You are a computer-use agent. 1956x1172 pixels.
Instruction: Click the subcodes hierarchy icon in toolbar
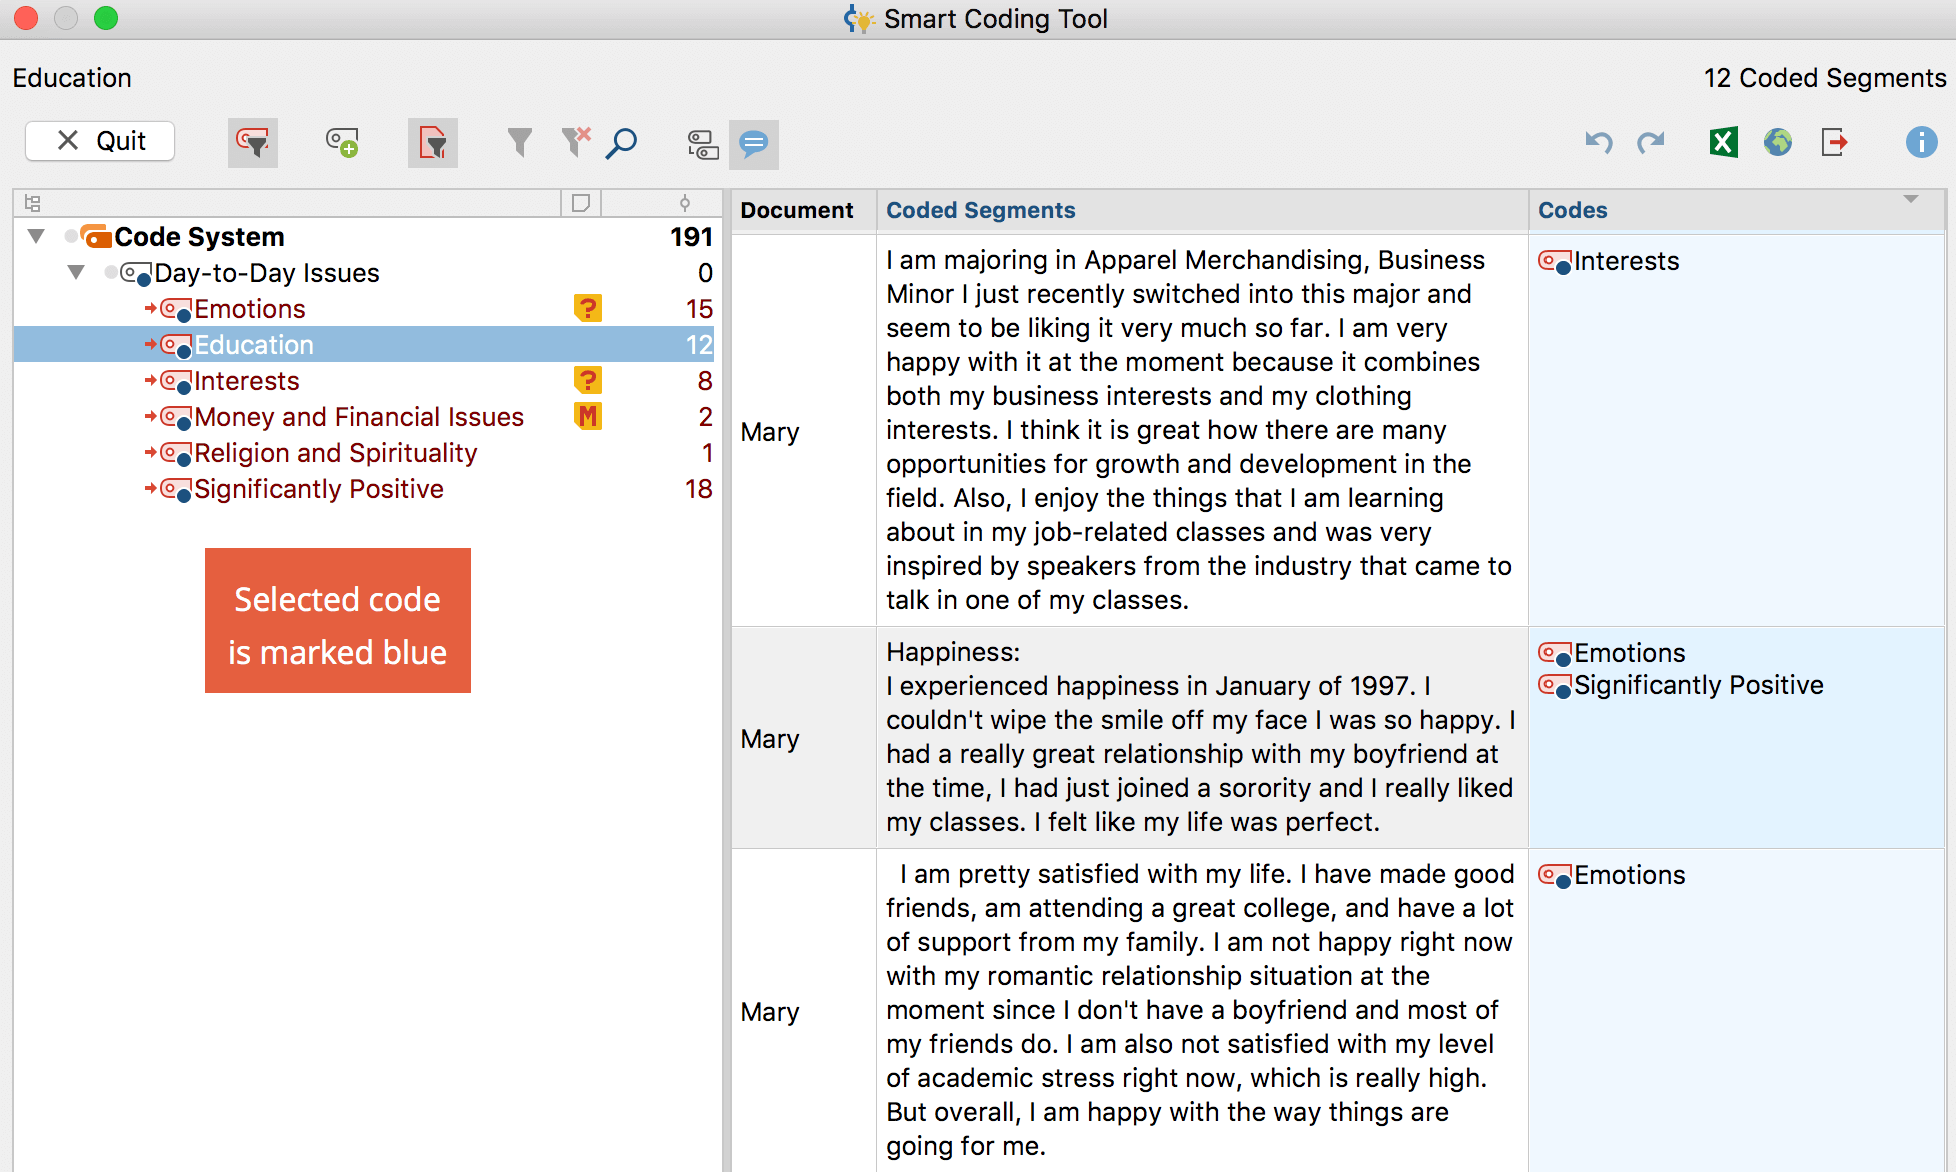pos(703,145)
